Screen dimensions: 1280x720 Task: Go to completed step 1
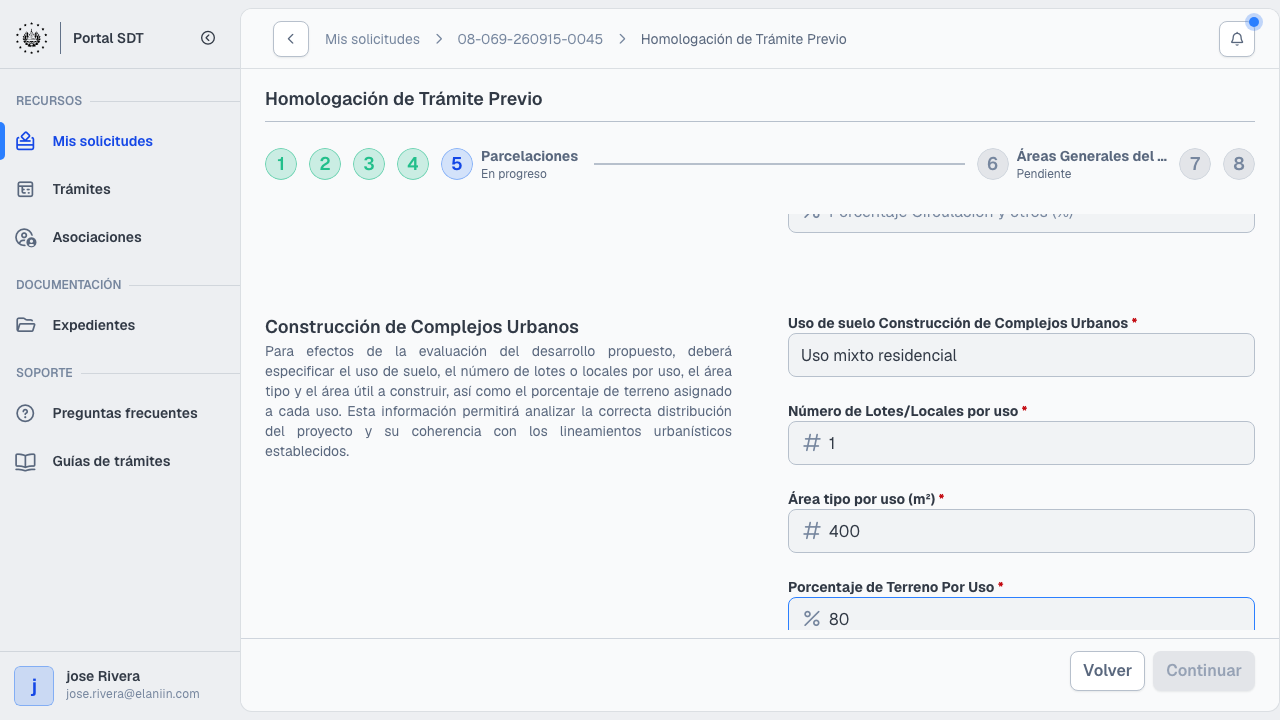(x=281, y=164)
